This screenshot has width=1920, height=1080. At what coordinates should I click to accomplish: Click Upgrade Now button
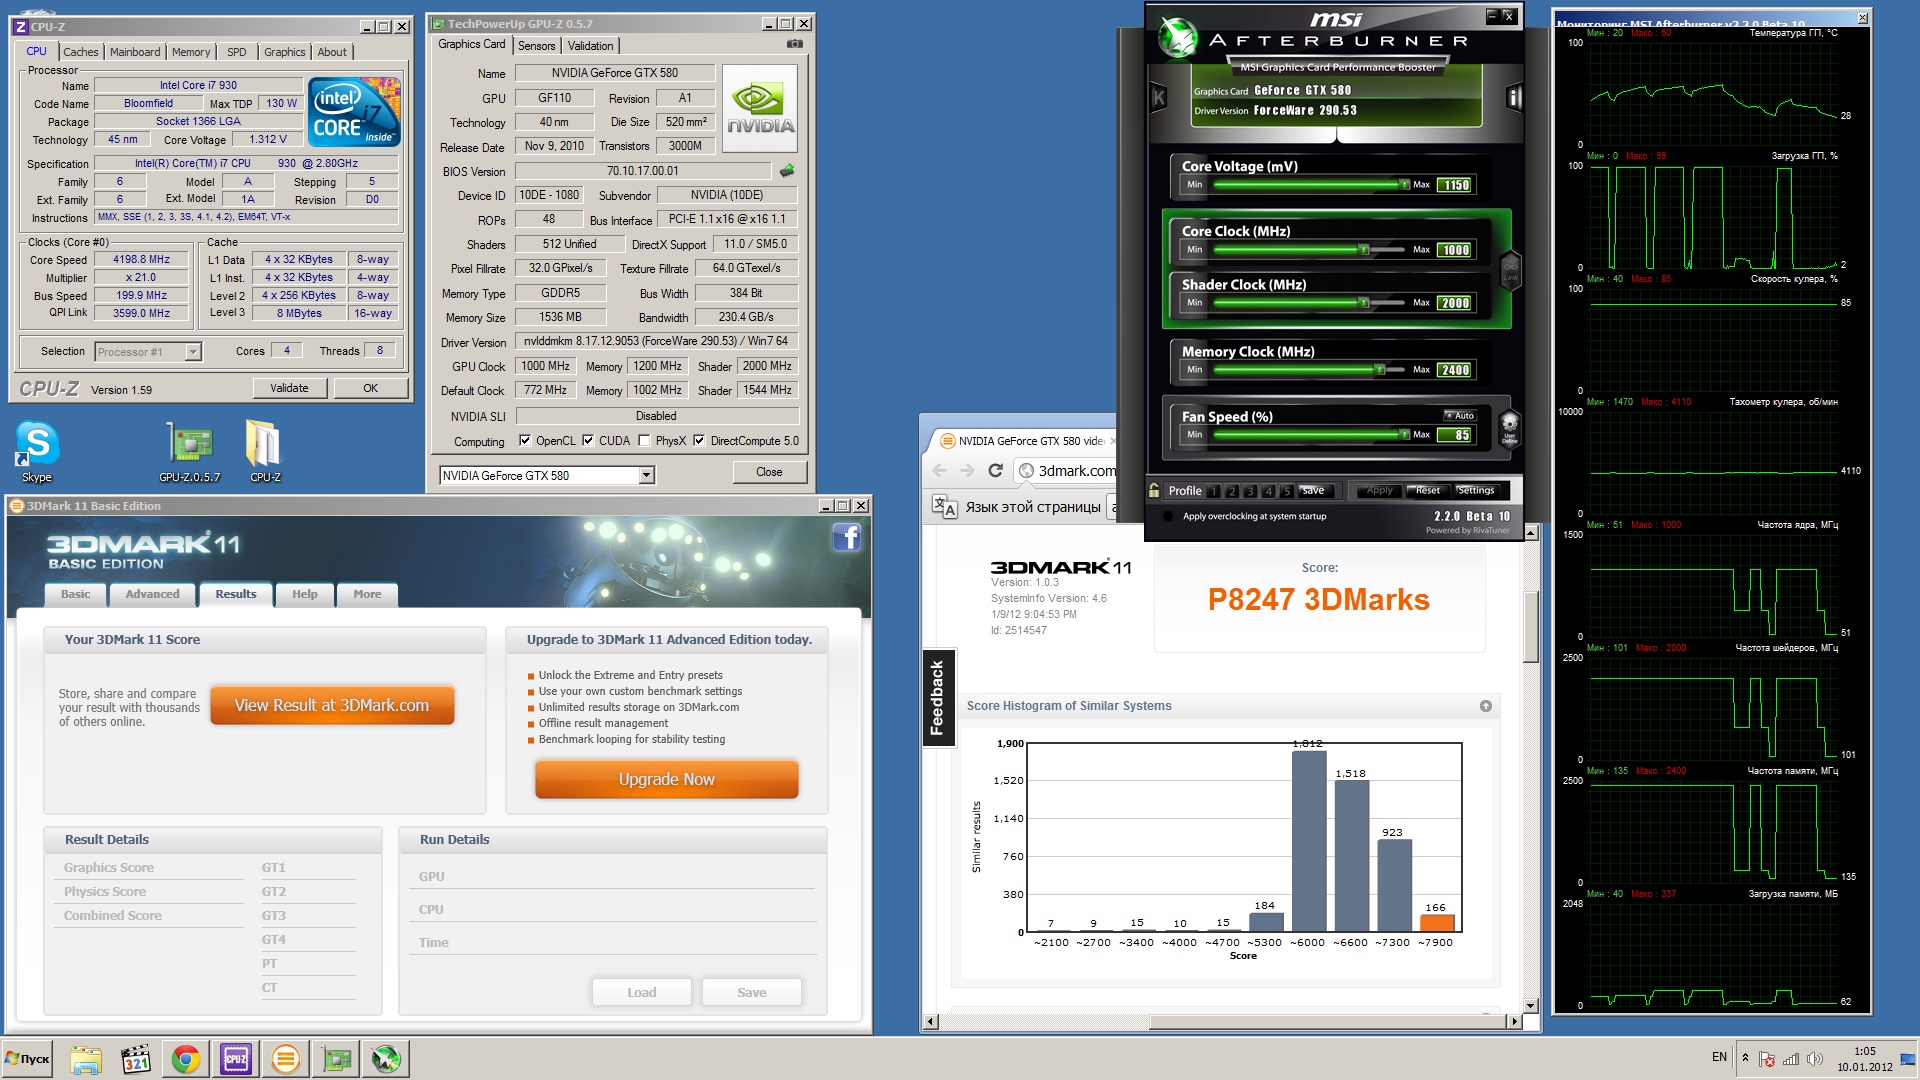666,779
